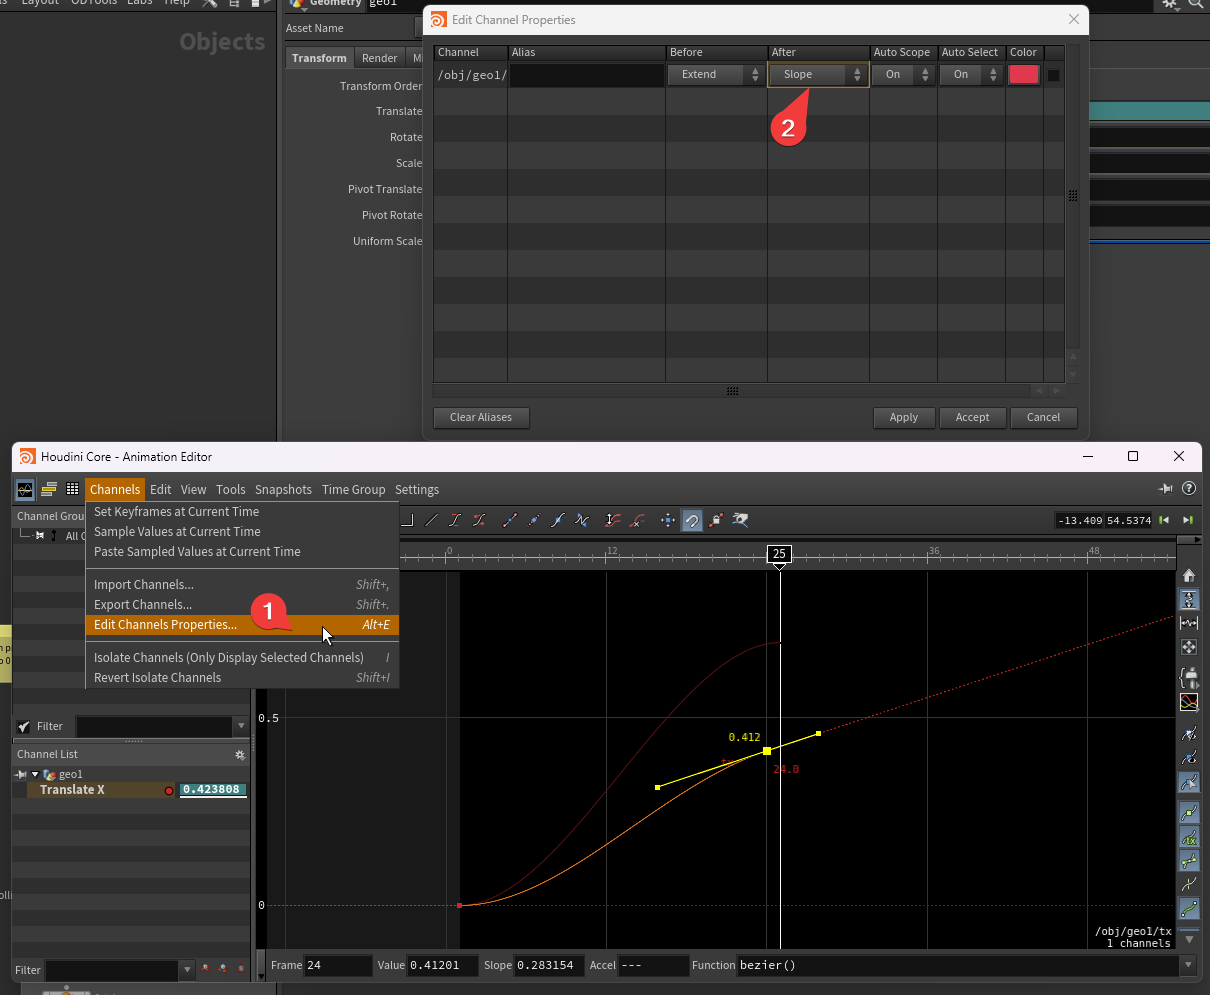Click the home view icon in graph sidebar
Viewport: 1210px width, 995px height.
point(1189,576)
